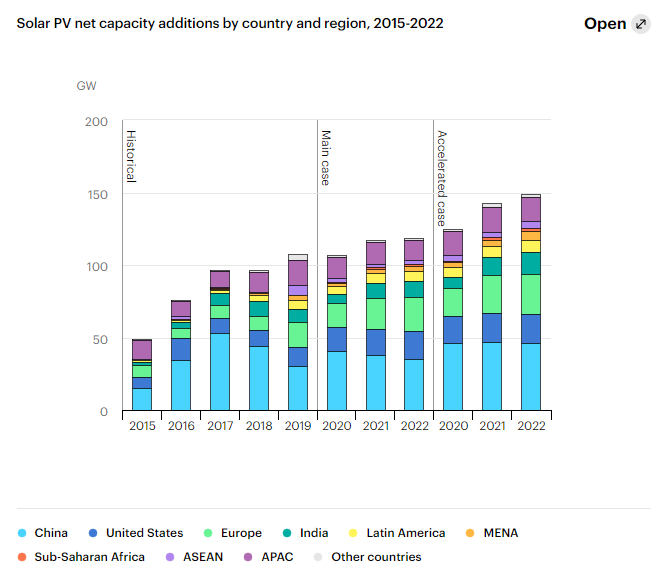Click the purple APAC legend dot
665x579 pixels.
pyautogui.click(x=248, y=557)
